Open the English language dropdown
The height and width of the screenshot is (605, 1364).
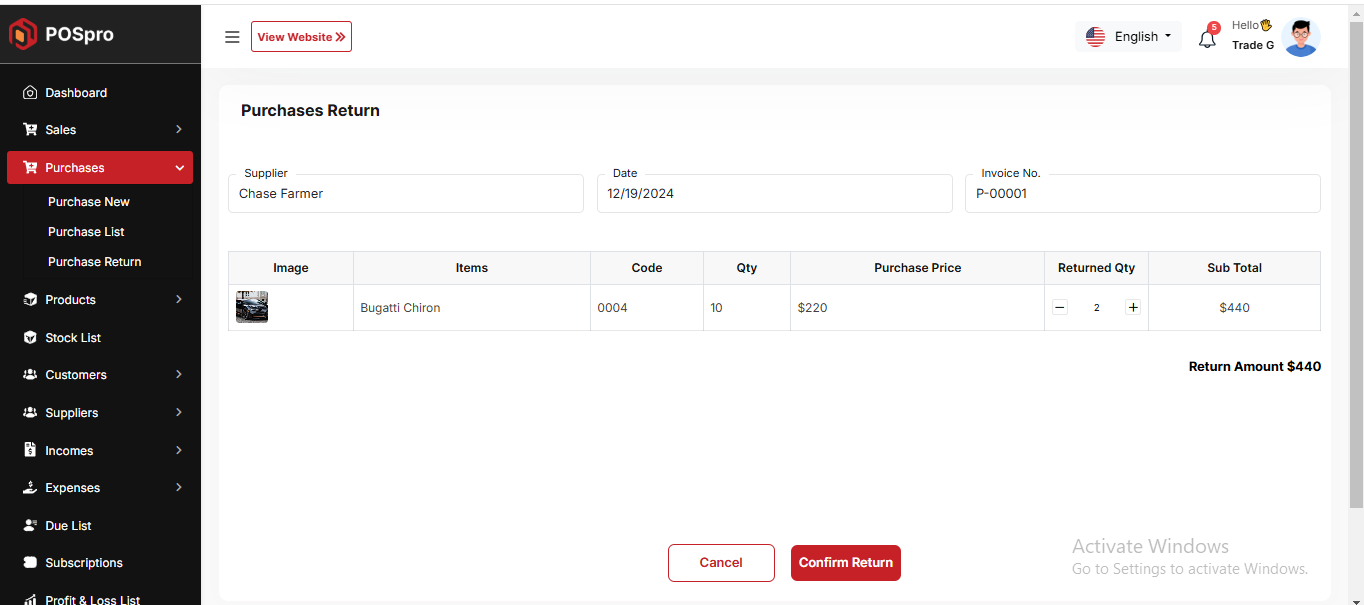click(1128, 37)
